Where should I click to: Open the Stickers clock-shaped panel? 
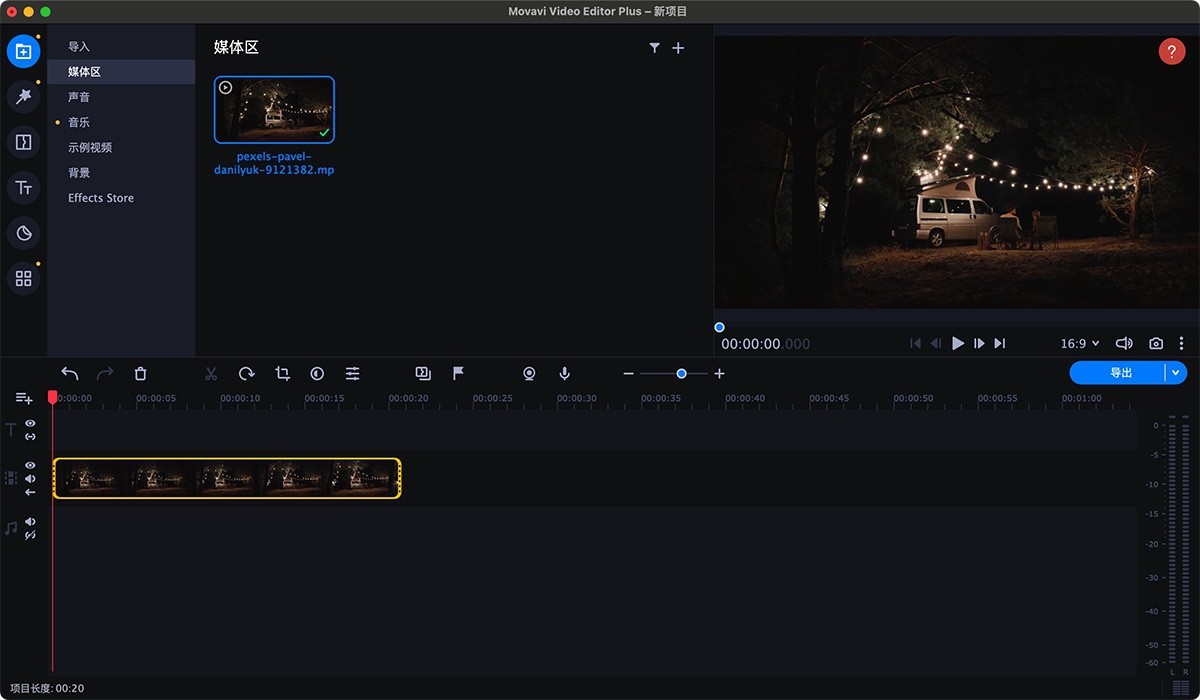coord(23,233)
